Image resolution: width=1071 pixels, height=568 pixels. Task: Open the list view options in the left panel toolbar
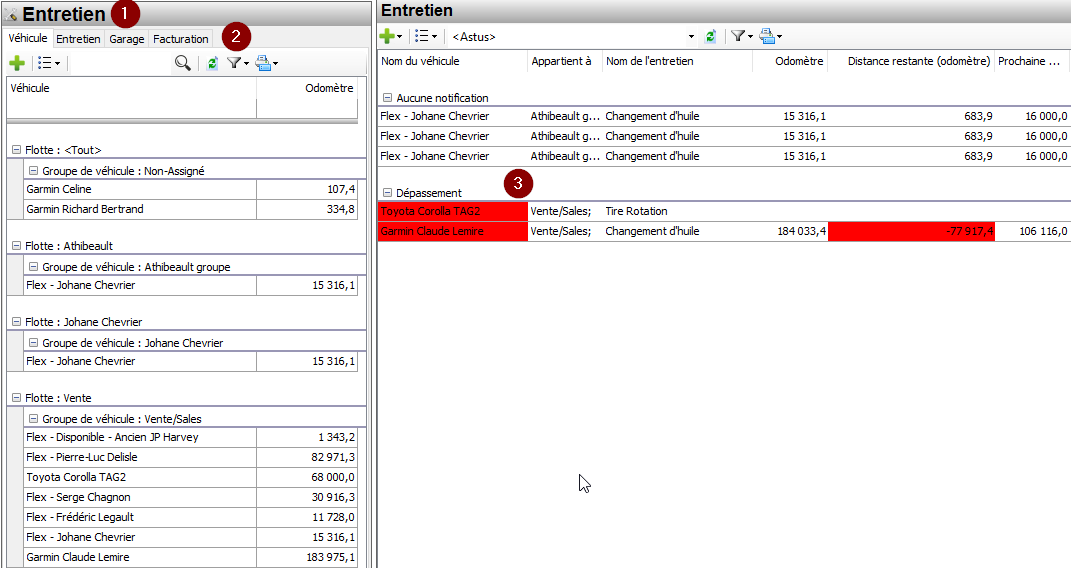[48, 63]
